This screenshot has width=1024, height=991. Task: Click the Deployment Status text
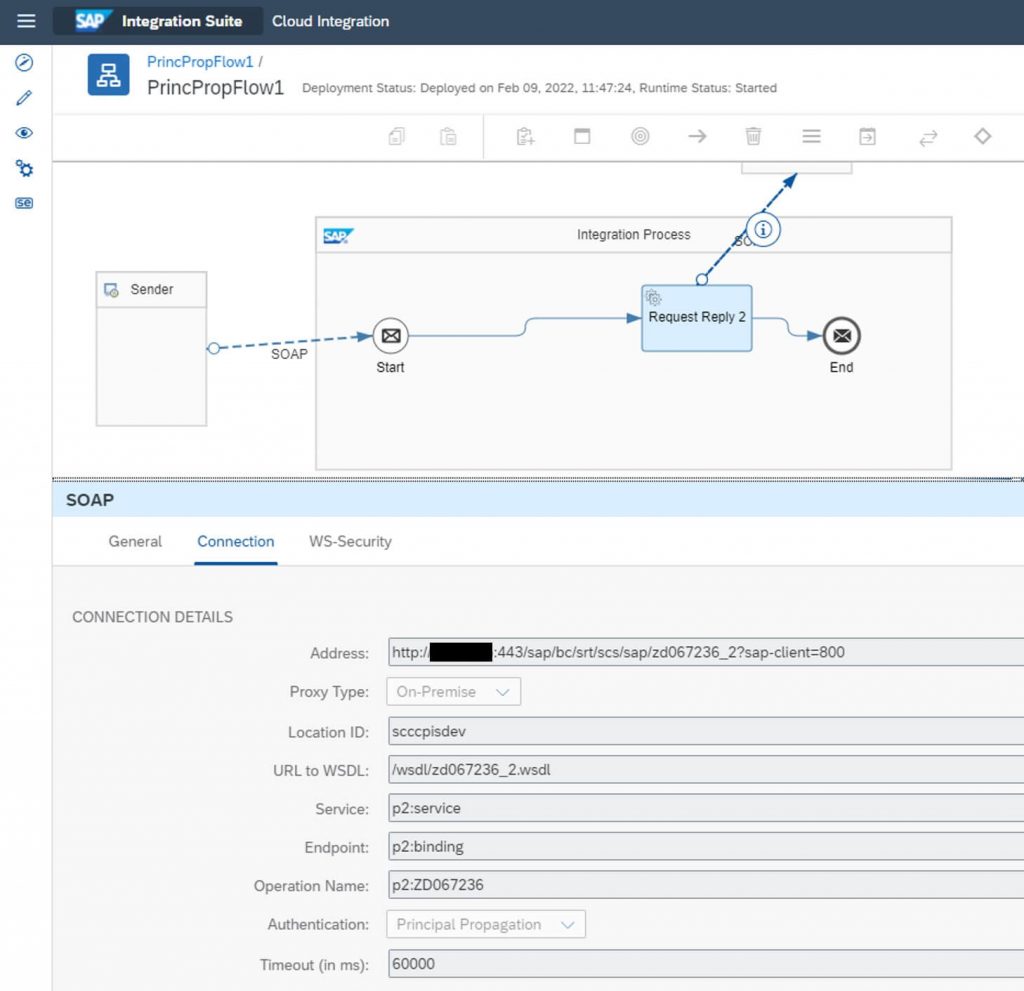(x=539, y=88)
